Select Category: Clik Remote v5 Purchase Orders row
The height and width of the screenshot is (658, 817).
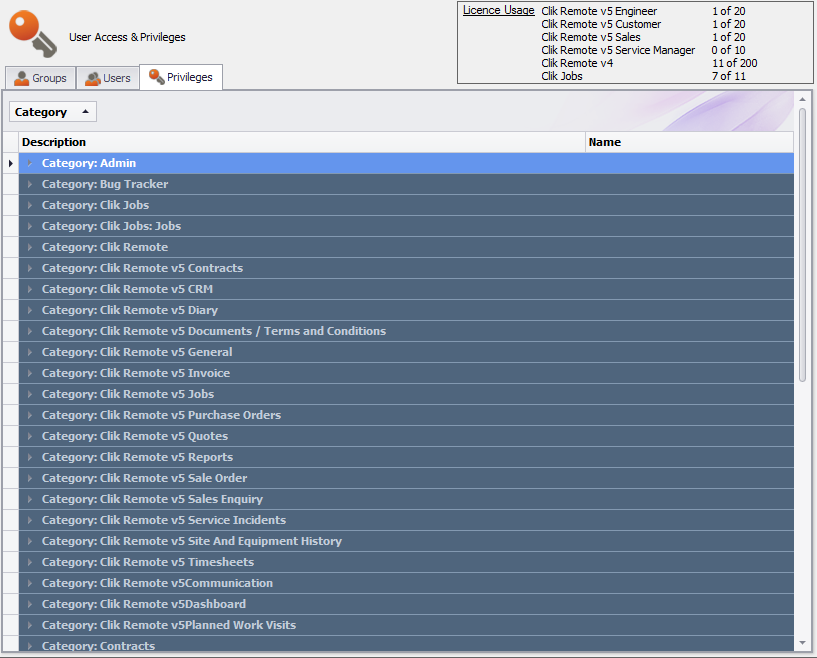coord(406,415)
